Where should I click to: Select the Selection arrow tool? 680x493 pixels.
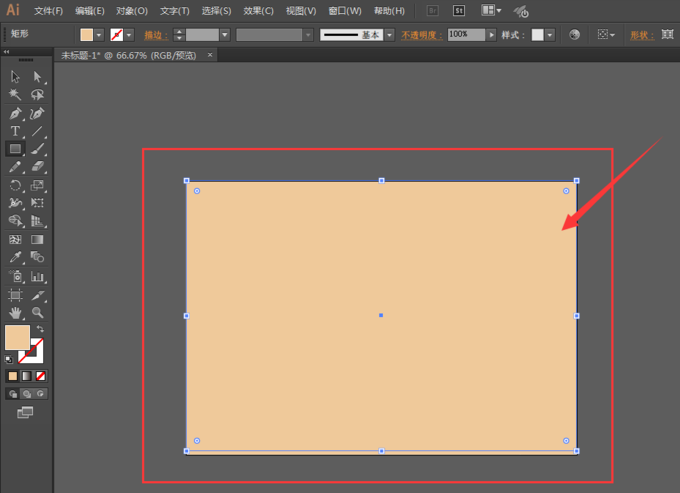point(15,77)
